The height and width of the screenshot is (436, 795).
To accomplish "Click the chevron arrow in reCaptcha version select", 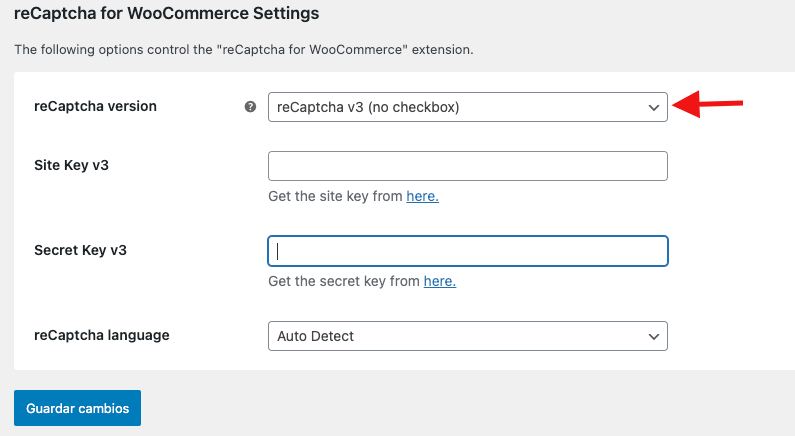I will 654,107.
